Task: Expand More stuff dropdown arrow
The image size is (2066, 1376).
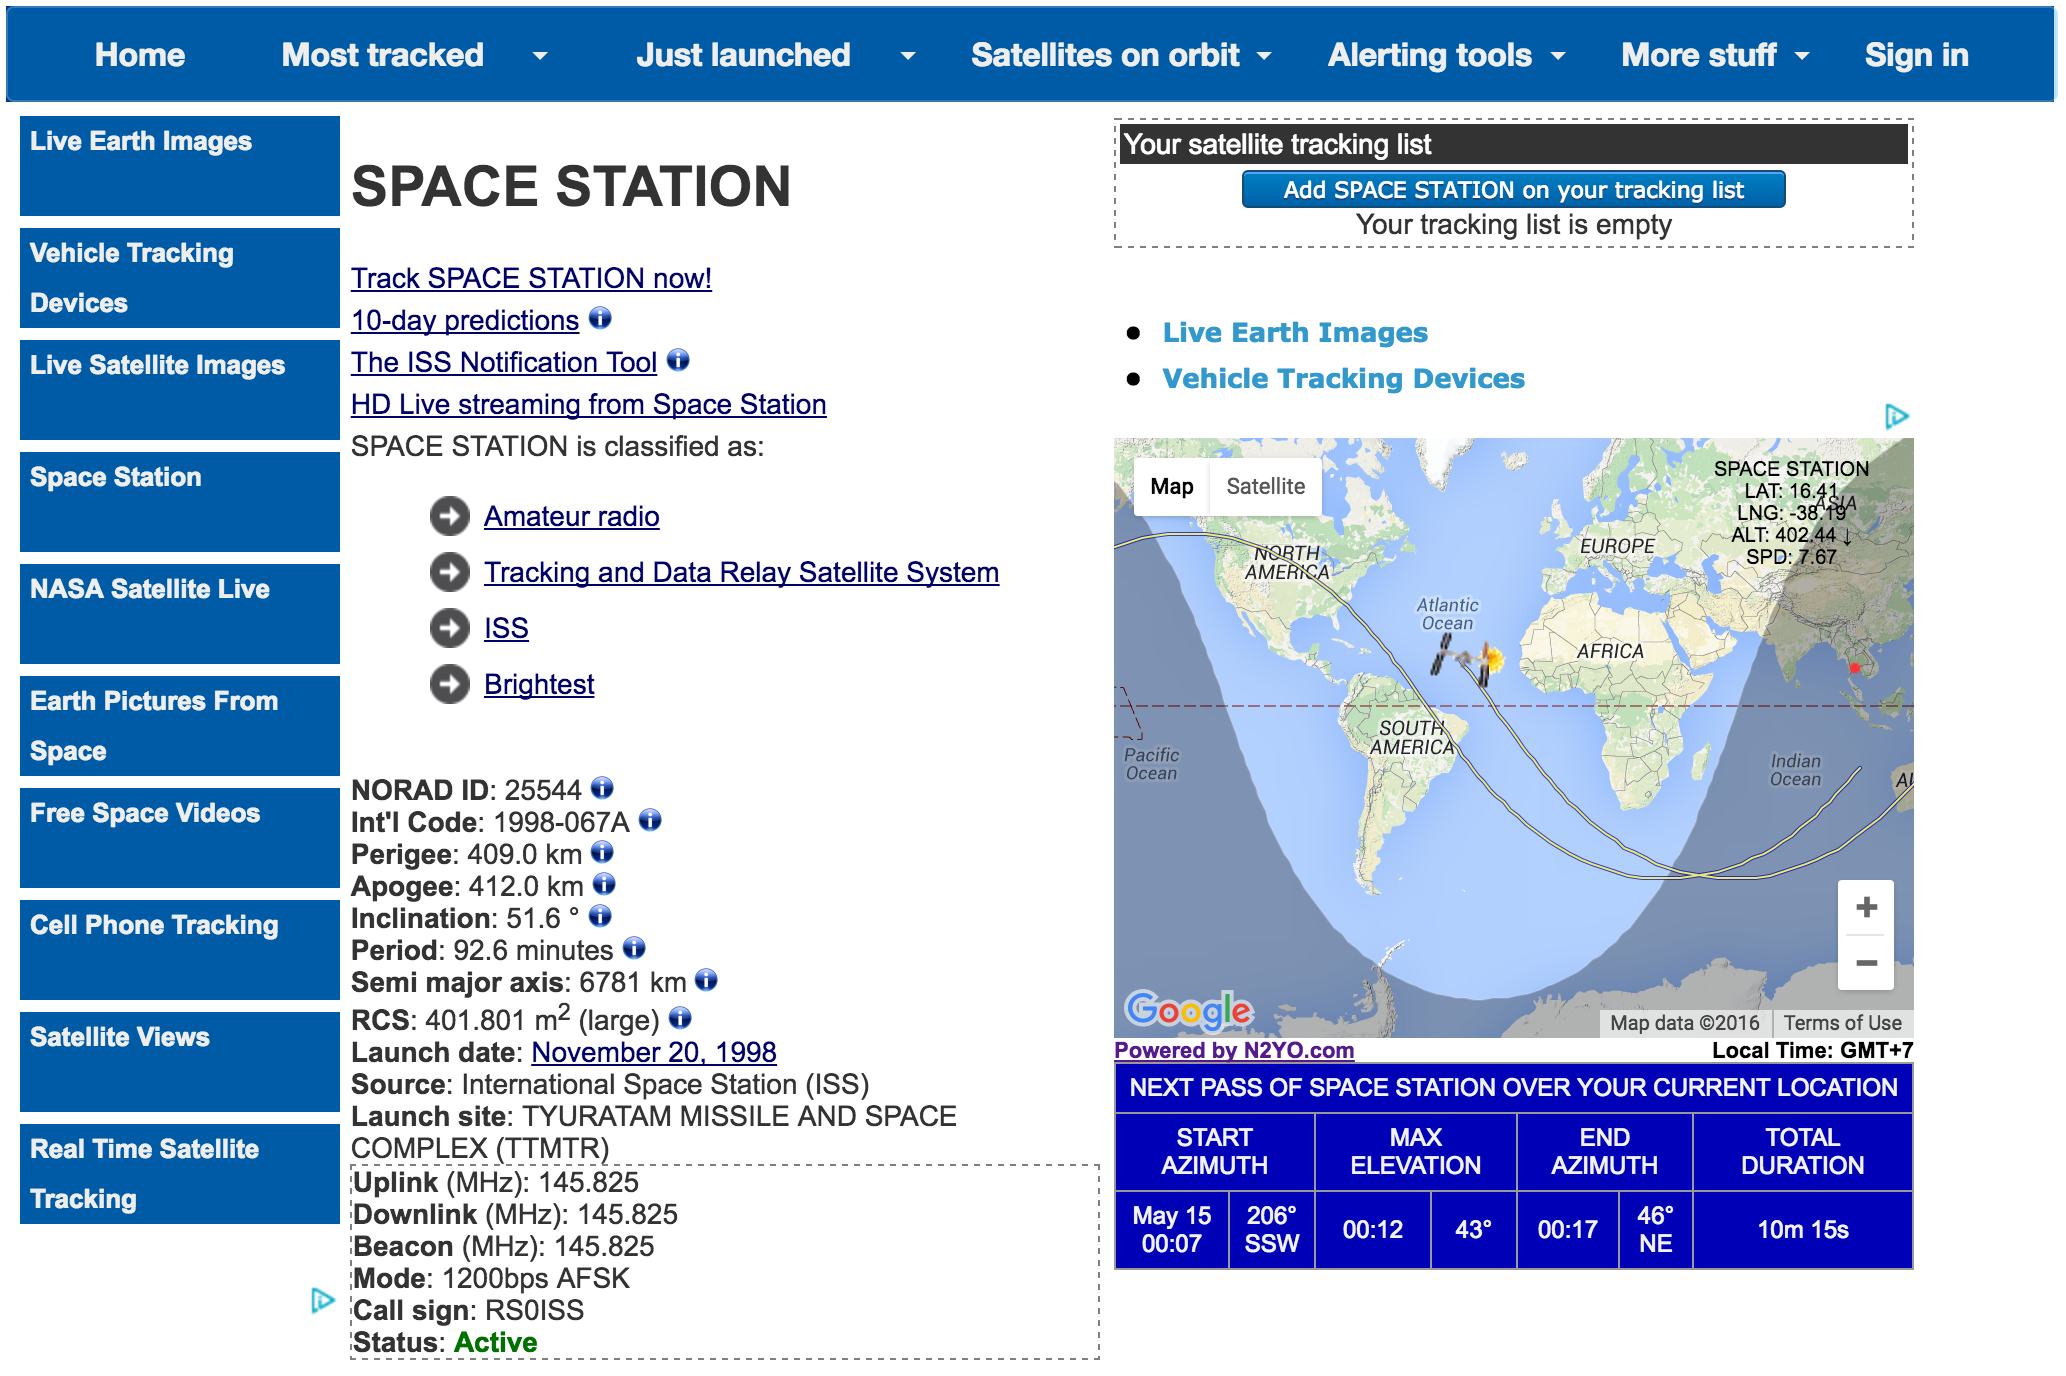Action: [1802, 56]
